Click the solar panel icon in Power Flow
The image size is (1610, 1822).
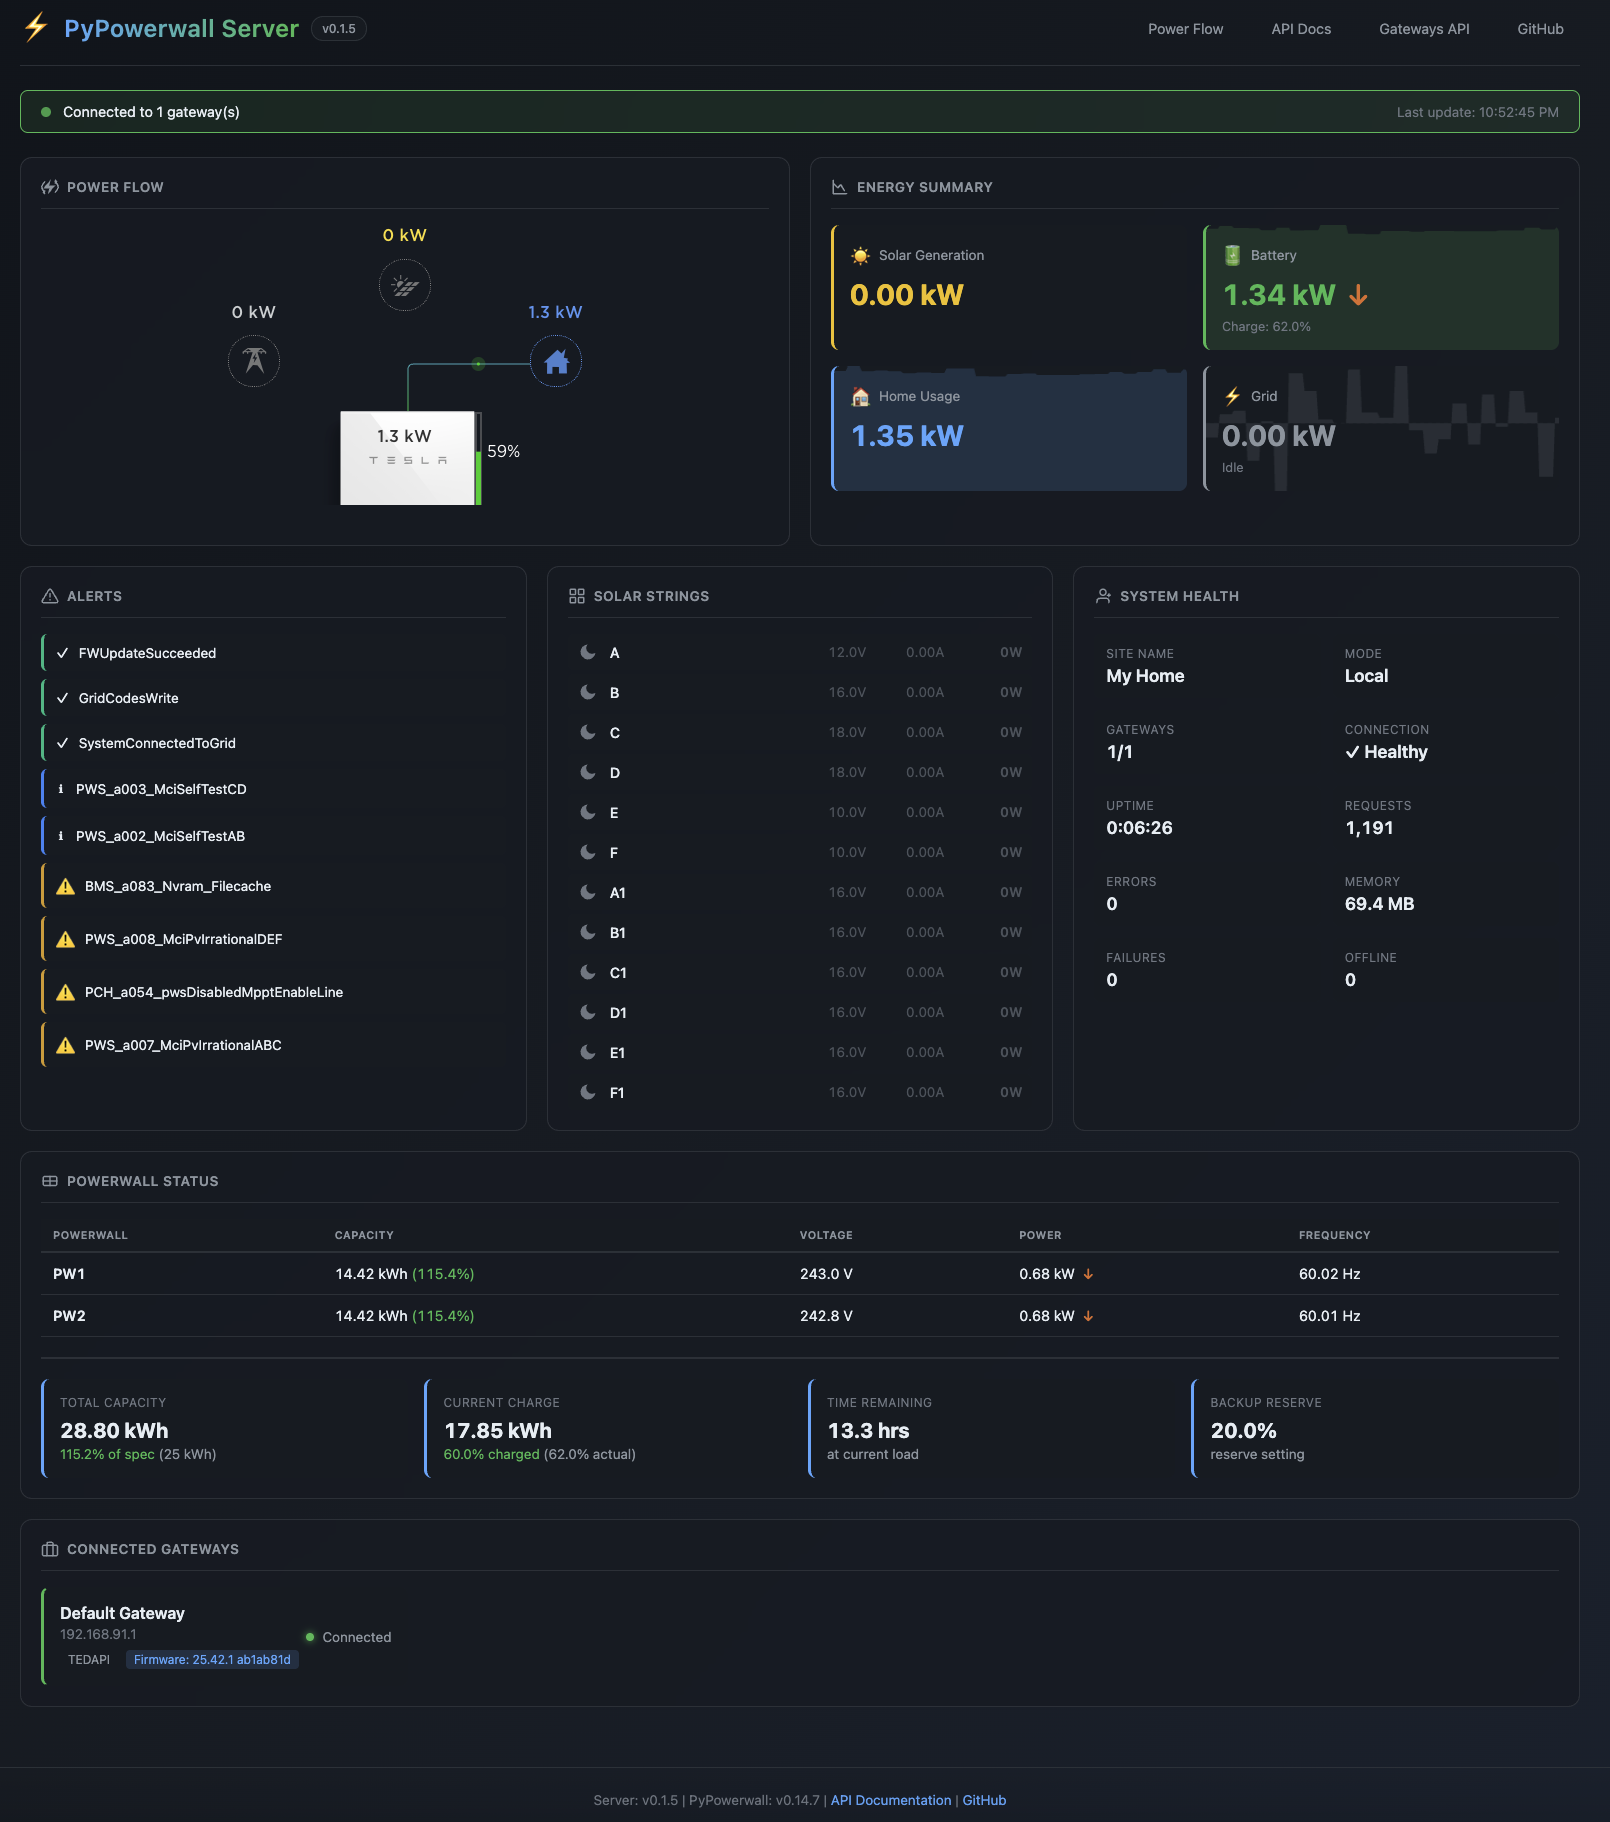[405, 286]
